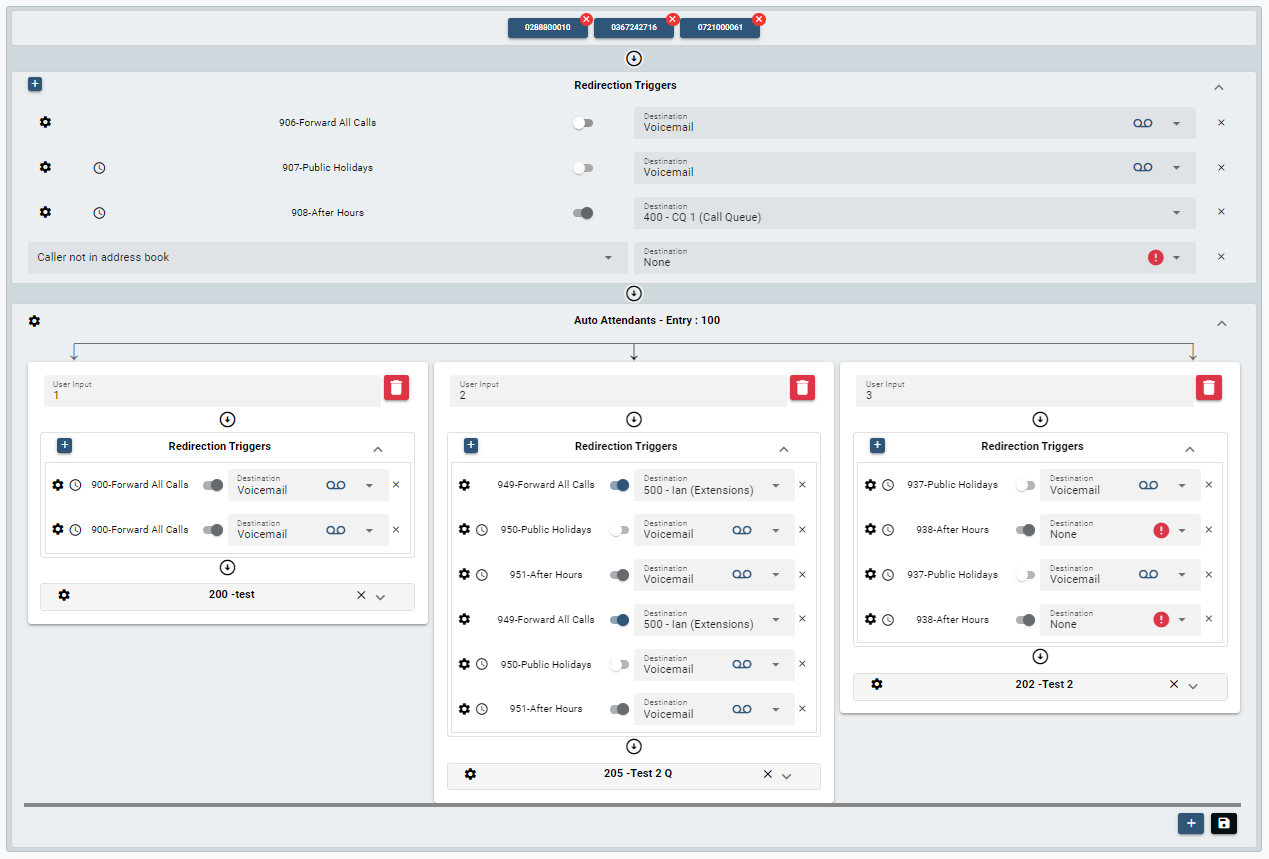Click the phone number chip 0288800010
Image resolution: width=1269 pixels, height=859 pixels.
point(547,28)
